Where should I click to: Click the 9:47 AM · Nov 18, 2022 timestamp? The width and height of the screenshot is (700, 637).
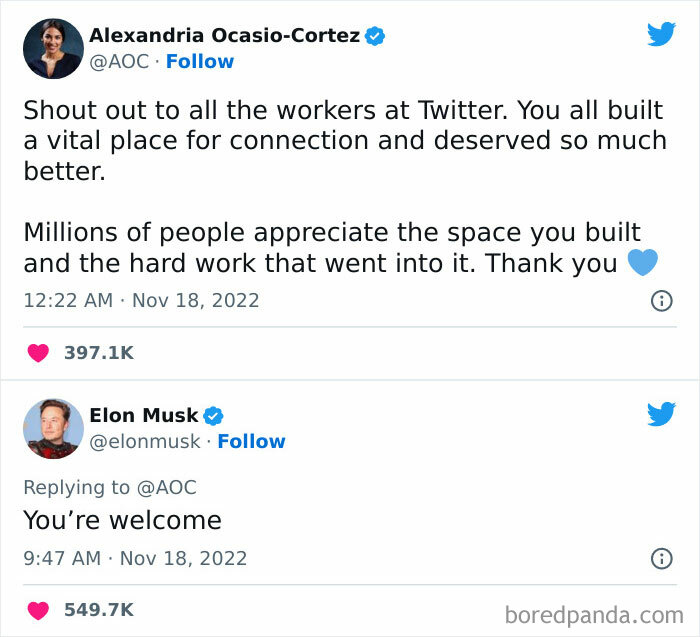click(135, 558)
